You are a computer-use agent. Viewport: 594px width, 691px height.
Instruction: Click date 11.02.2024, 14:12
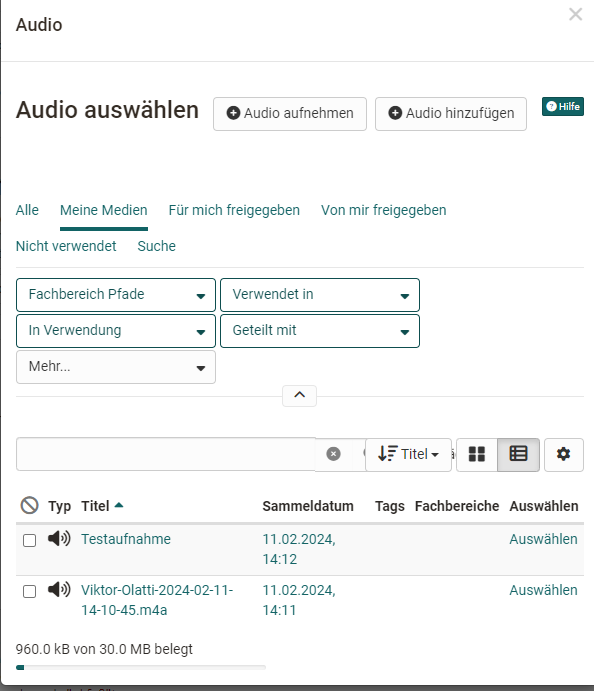click(299, 549)
